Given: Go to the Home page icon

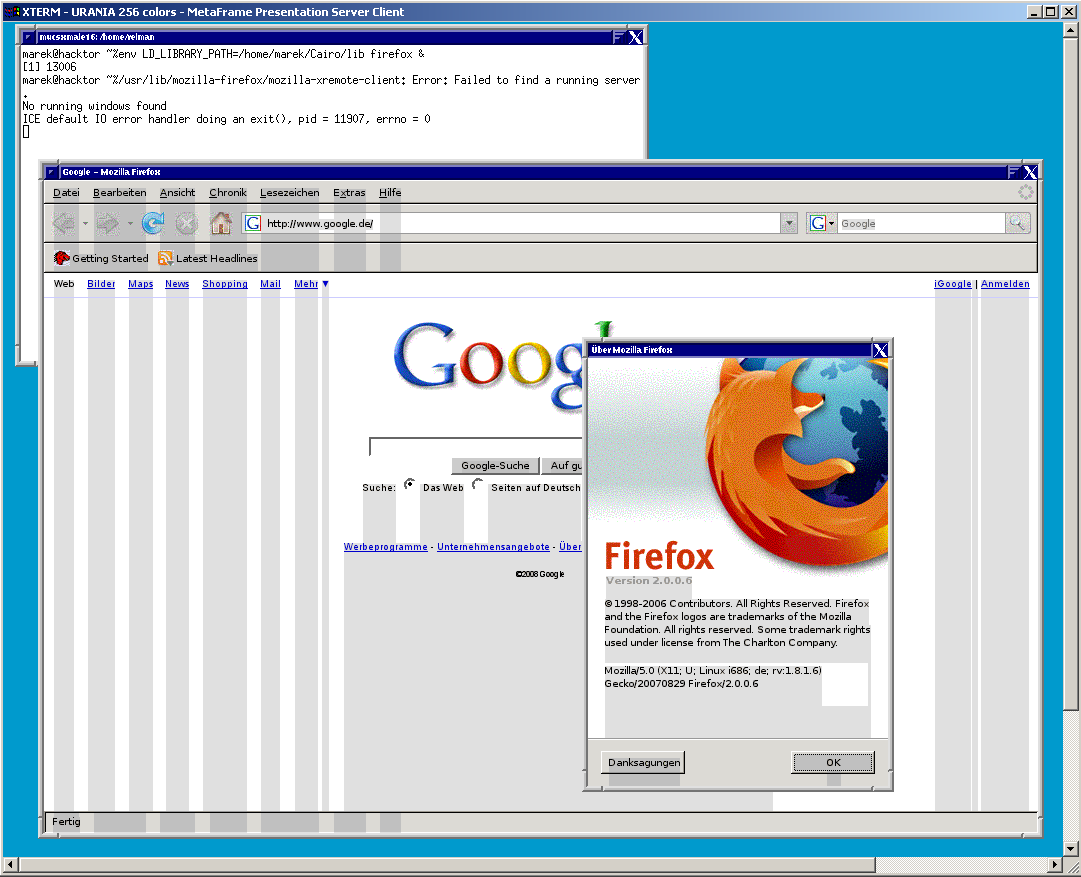Looking at the screenshot, I should (221, 224).
